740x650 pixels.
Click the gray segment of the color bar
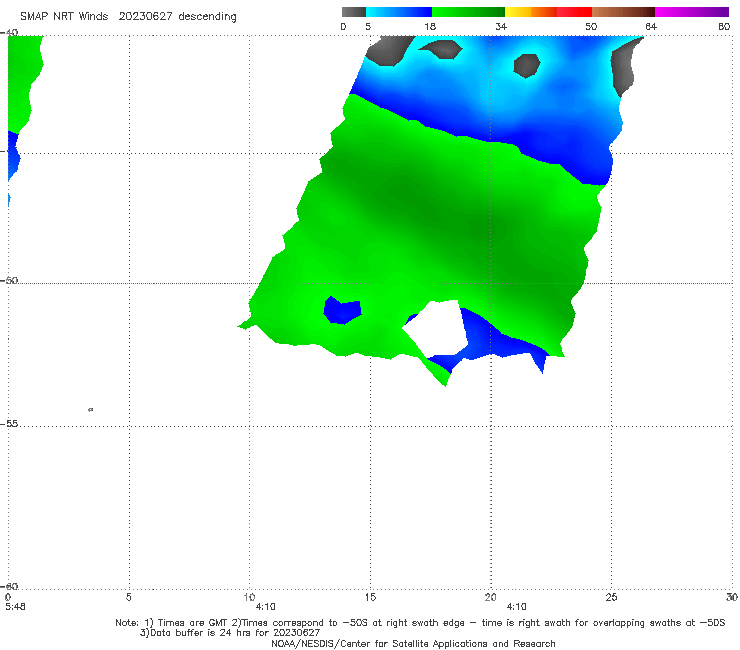(x=354, y=12)
